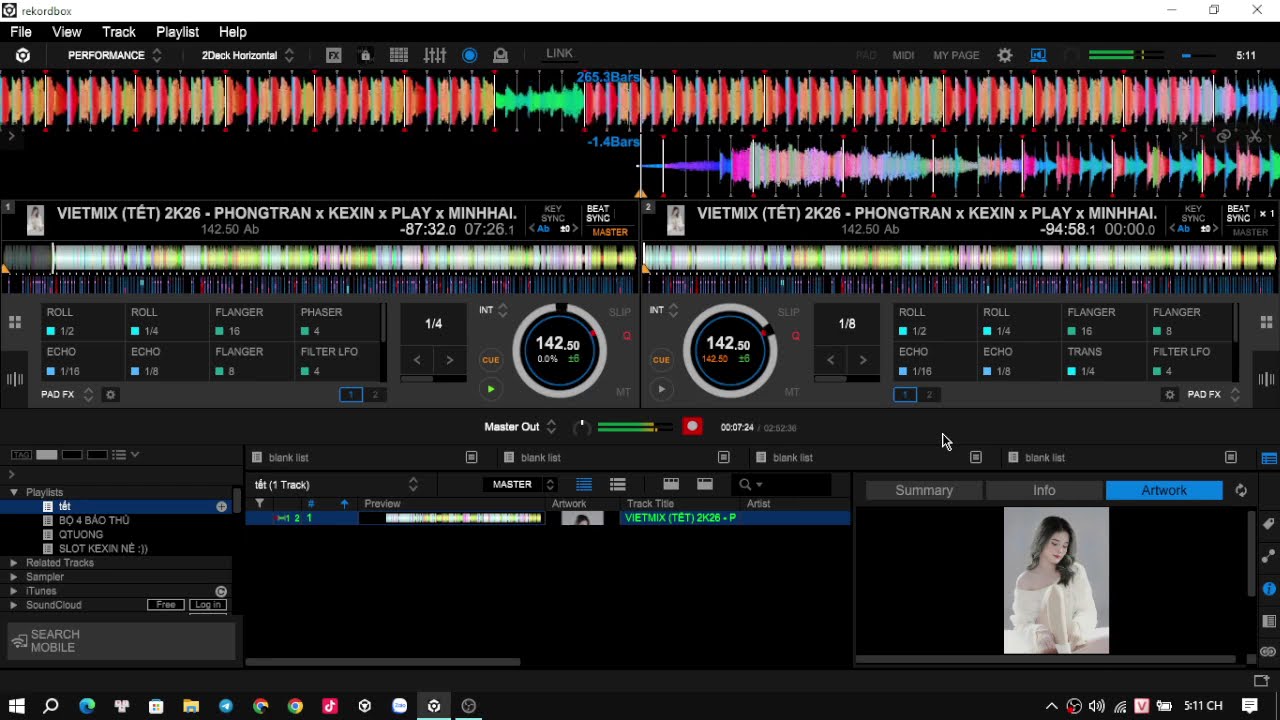Image resolution: width=1280 pixels, height=720 pixels.
Task: Click the tag icon in right sidebar
Action: tap(1269, 524)
